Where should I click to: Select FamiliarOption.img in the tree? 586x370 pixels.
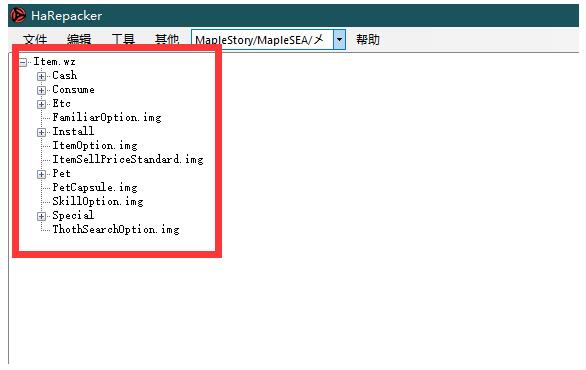pos(107,118)
